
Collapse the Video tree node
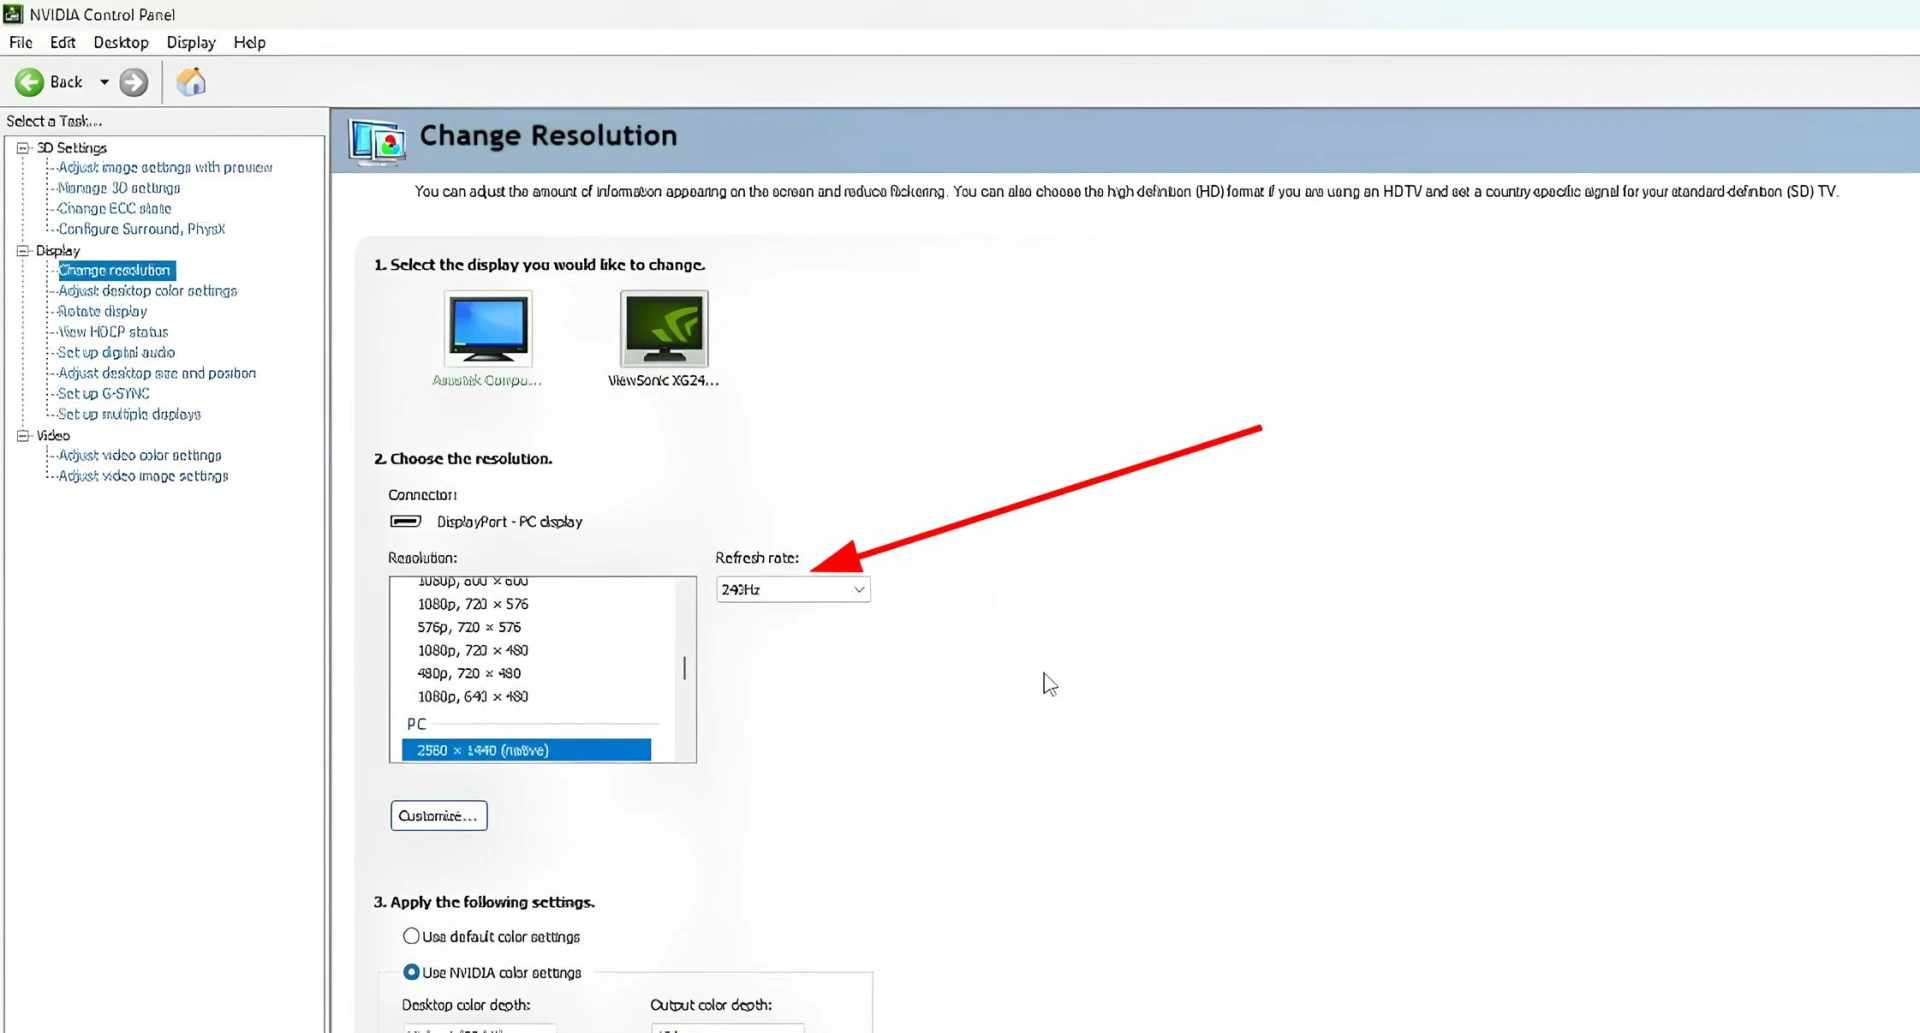23,435
